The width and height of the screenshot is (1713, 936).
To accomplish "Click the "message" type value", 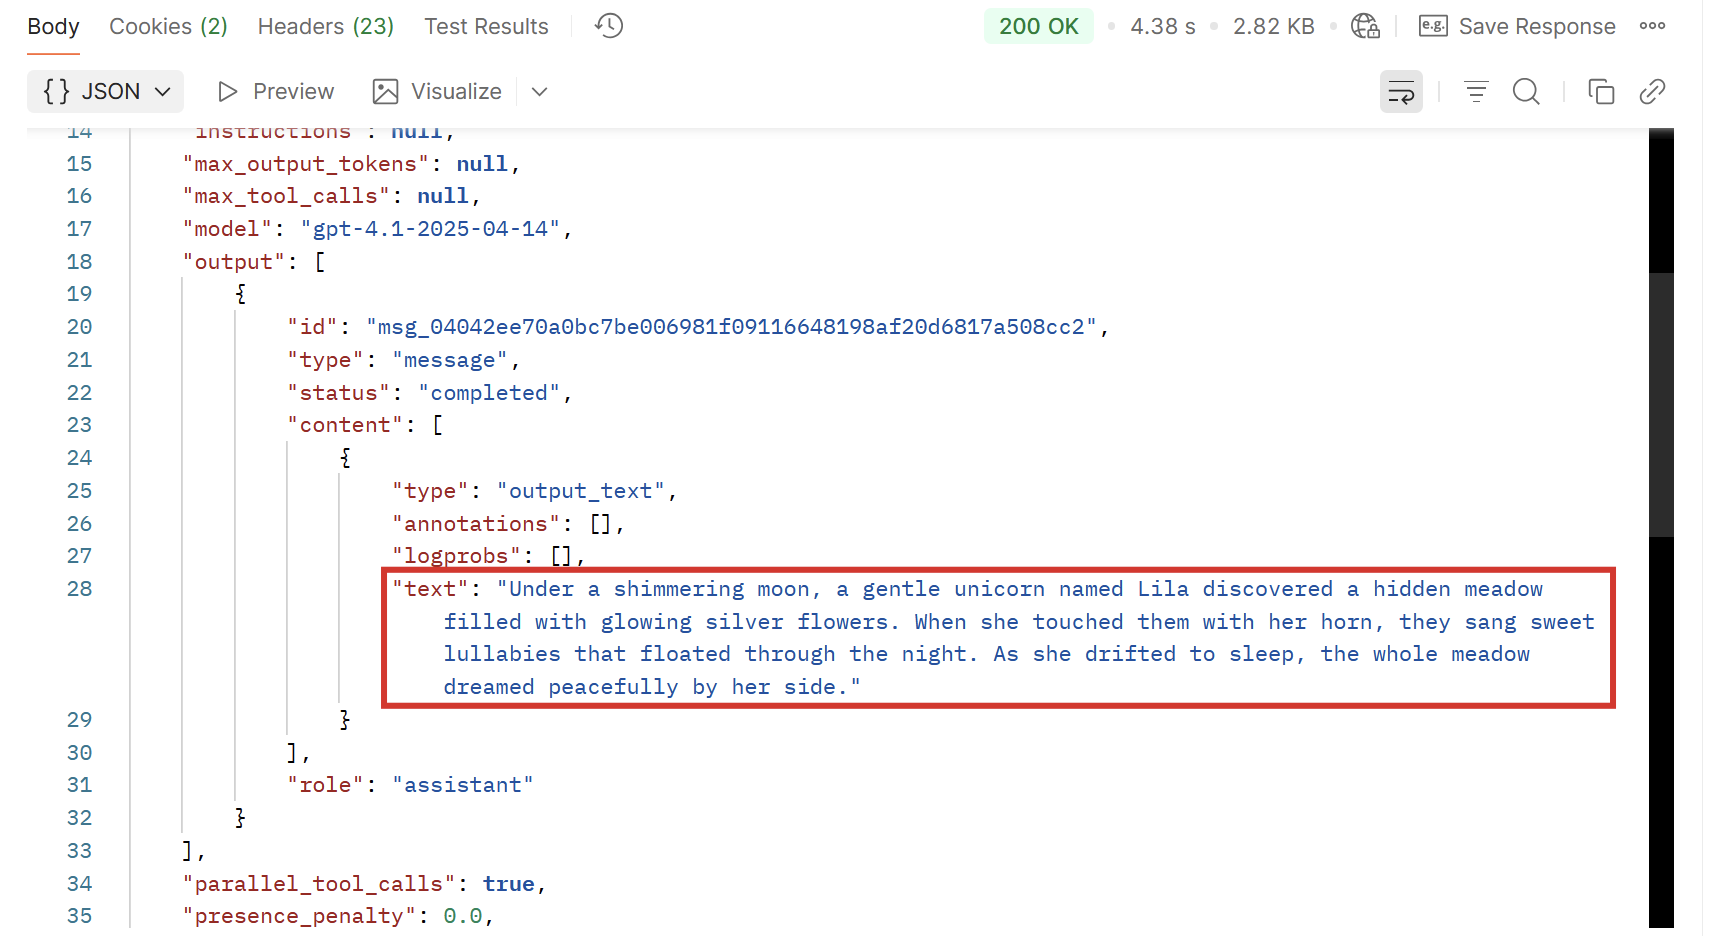I will [450, 360].
